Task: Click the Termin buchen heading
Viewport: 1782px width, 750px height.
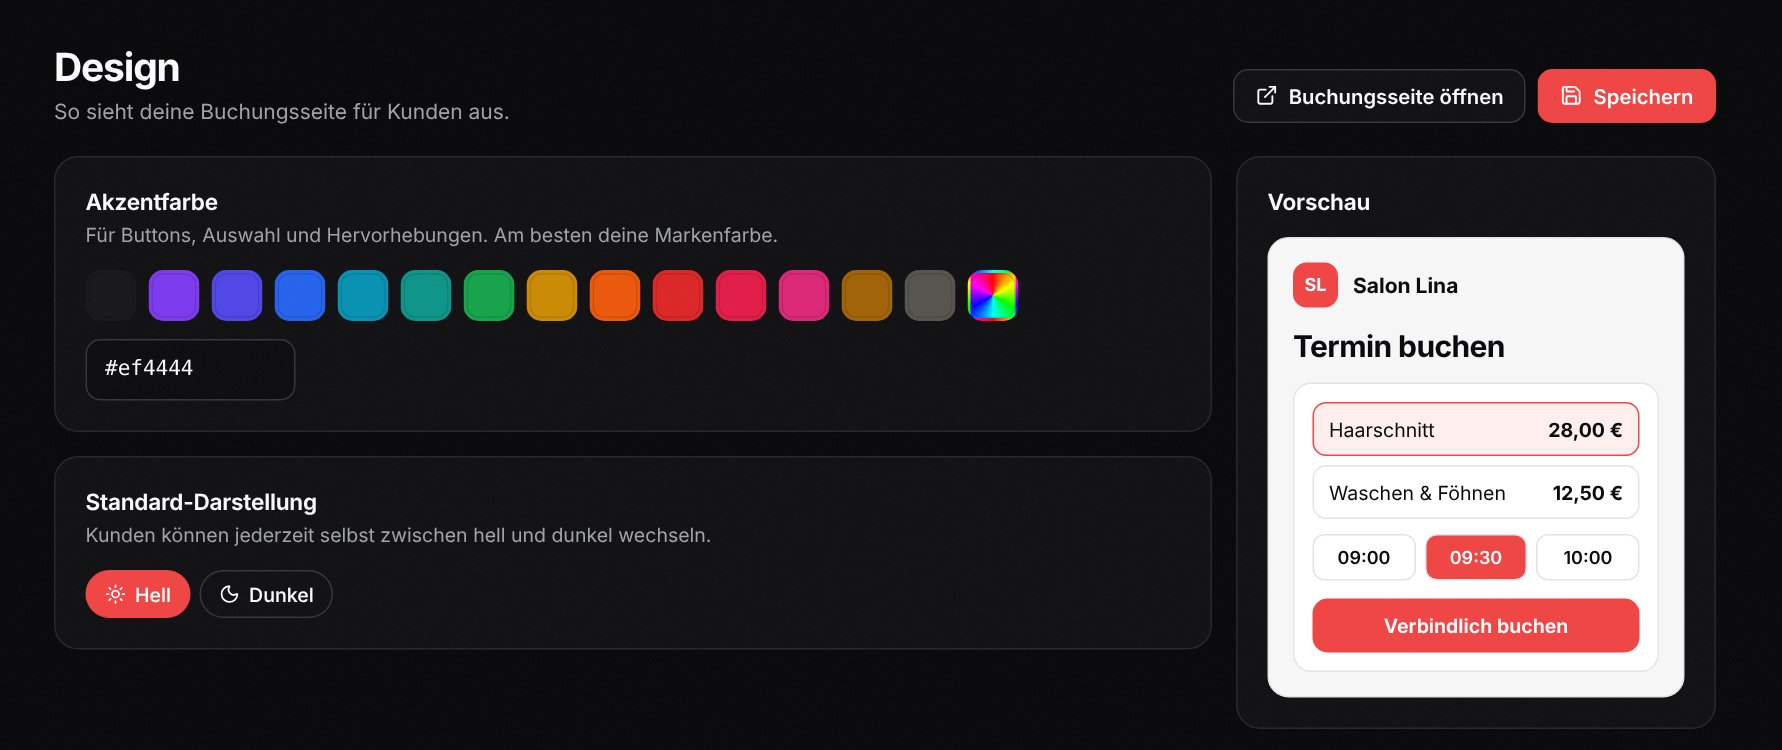Action: [x=1398, y=346]
